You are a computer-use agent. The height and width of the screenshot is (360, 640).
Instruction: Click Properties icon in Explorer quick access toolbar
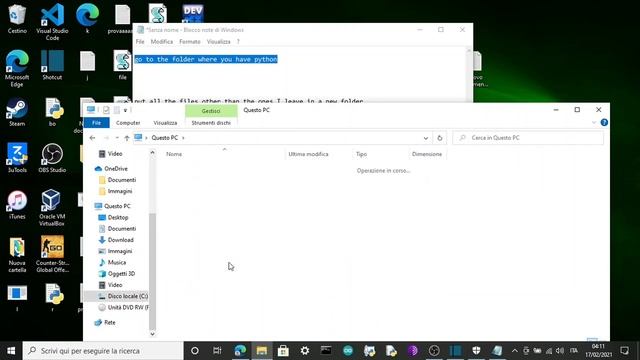tap(106, 110)
